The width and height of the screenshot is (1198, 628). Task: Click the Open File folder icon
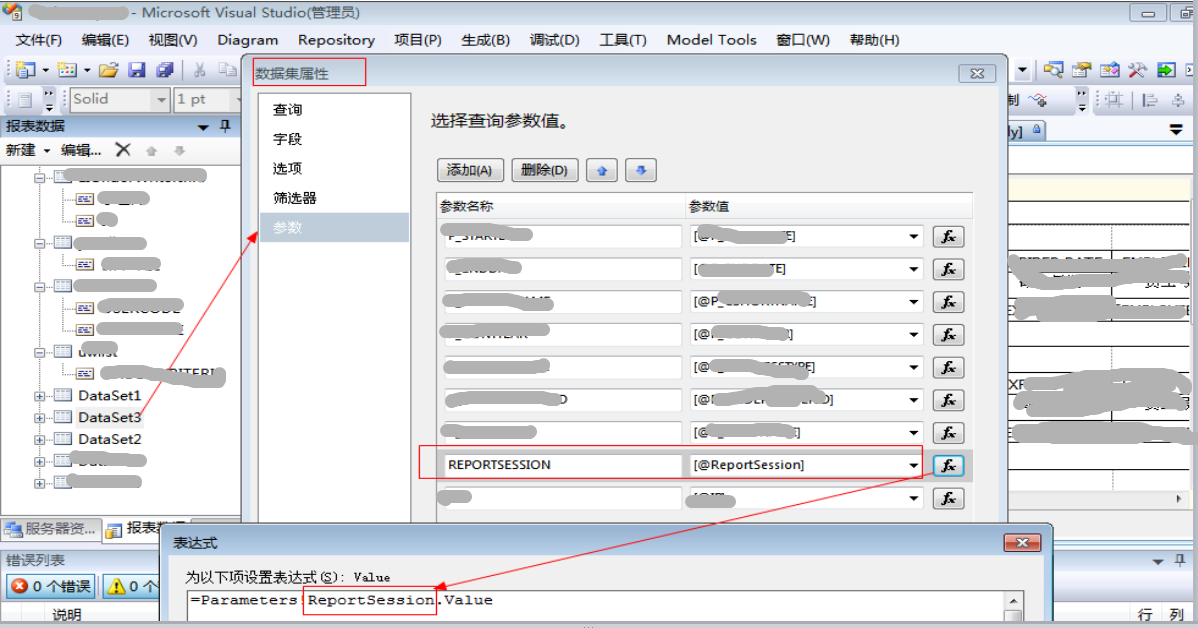tap(108, 70)
